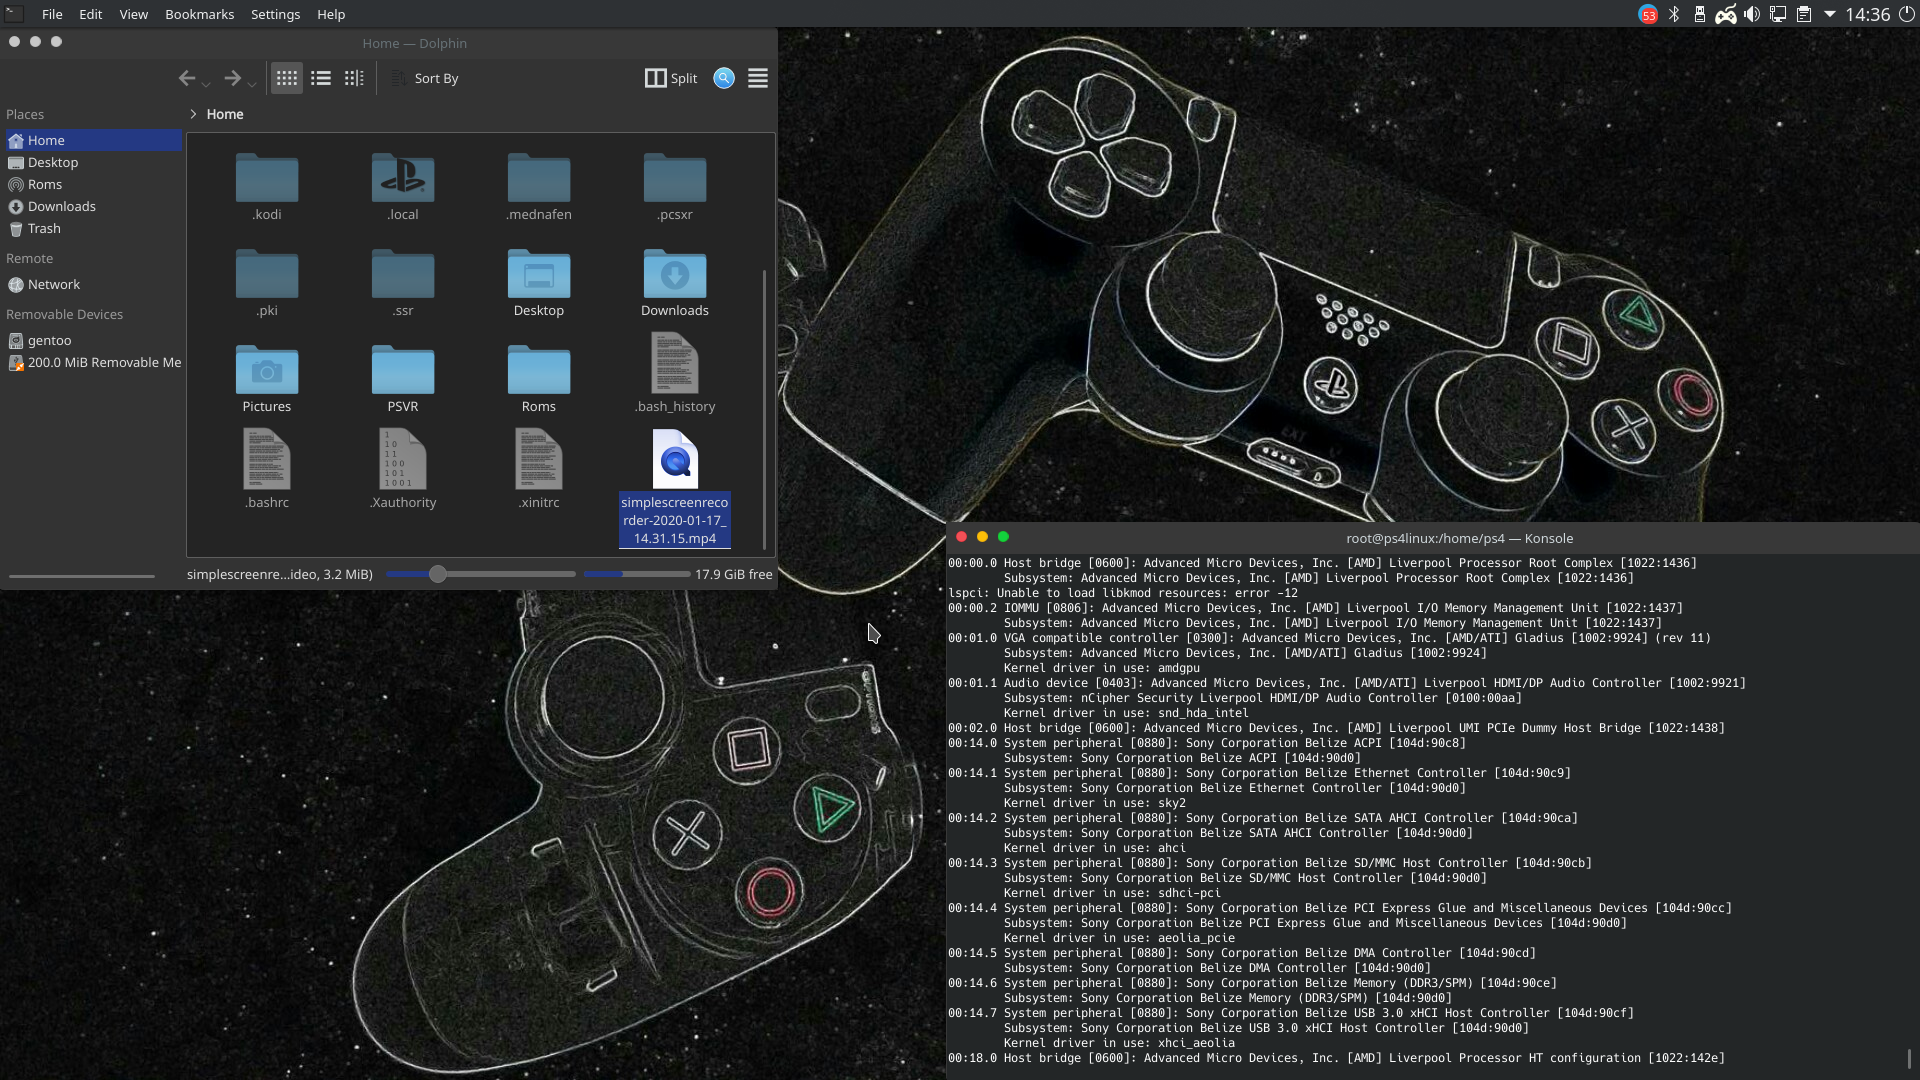Open Bluetooth tray icon
1920x1080 pixels.
click(x=1673, y=14)
